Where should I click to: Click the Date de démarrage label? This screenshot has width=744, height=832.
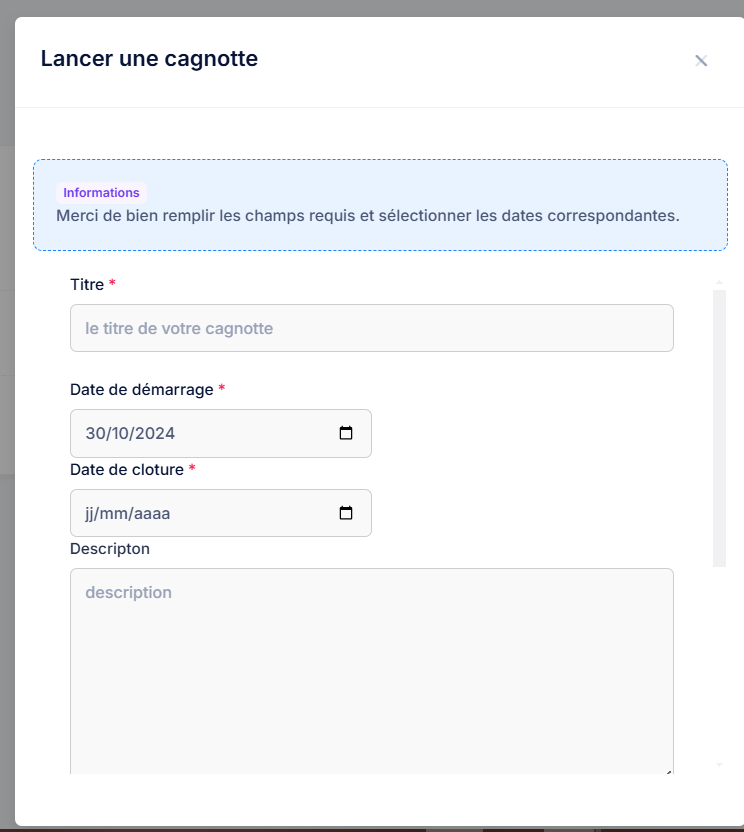[142, 389]
